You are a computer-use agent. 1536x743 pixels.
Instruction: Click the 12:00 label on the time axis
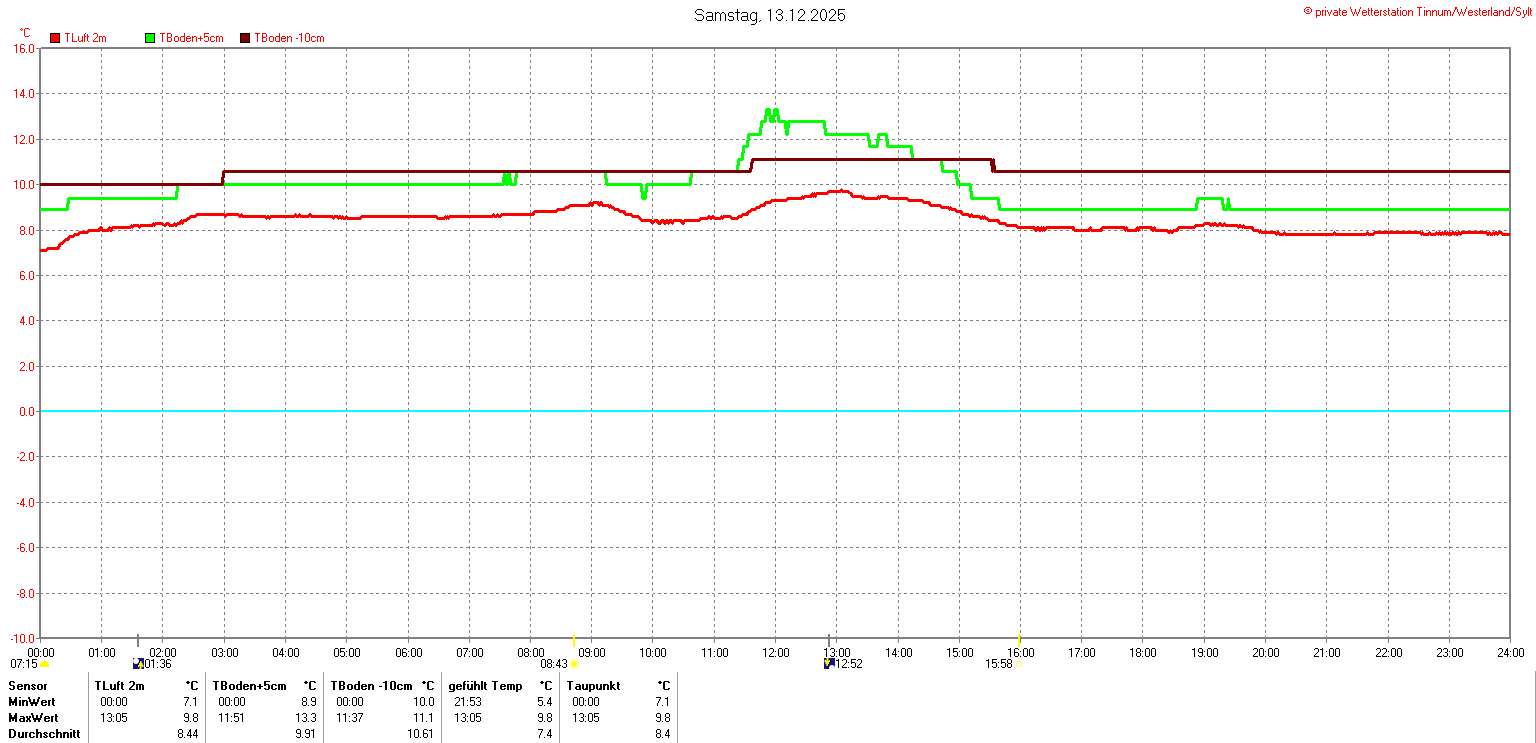coord(775,652)
